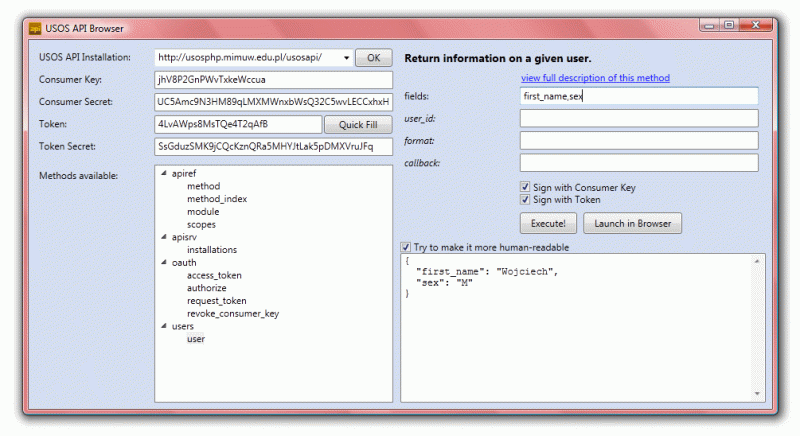Maximize the USOS API Browser window
Image resolution: width=800 pixels, height=436 pixels.
(x=729, y=25)
